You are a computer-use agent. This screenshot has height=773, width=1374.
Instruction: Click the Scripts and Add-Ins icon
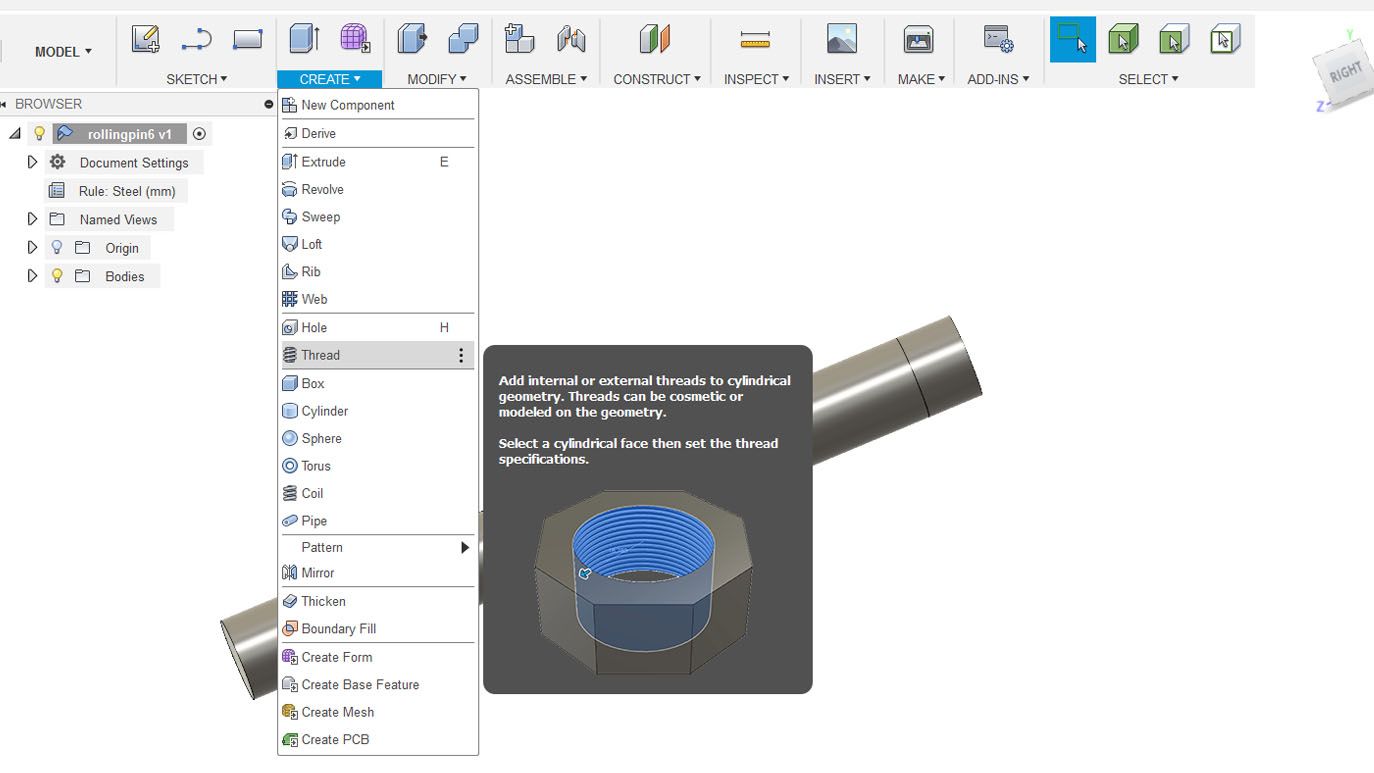coord(997,39)
